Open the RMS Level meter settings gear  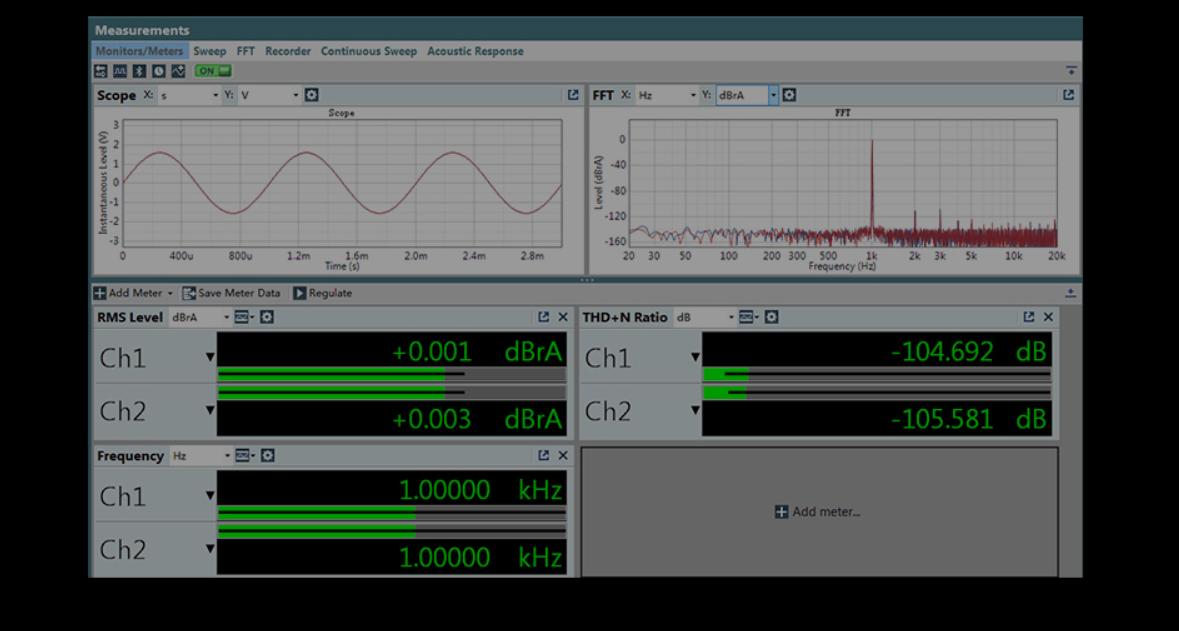(267, 317)
